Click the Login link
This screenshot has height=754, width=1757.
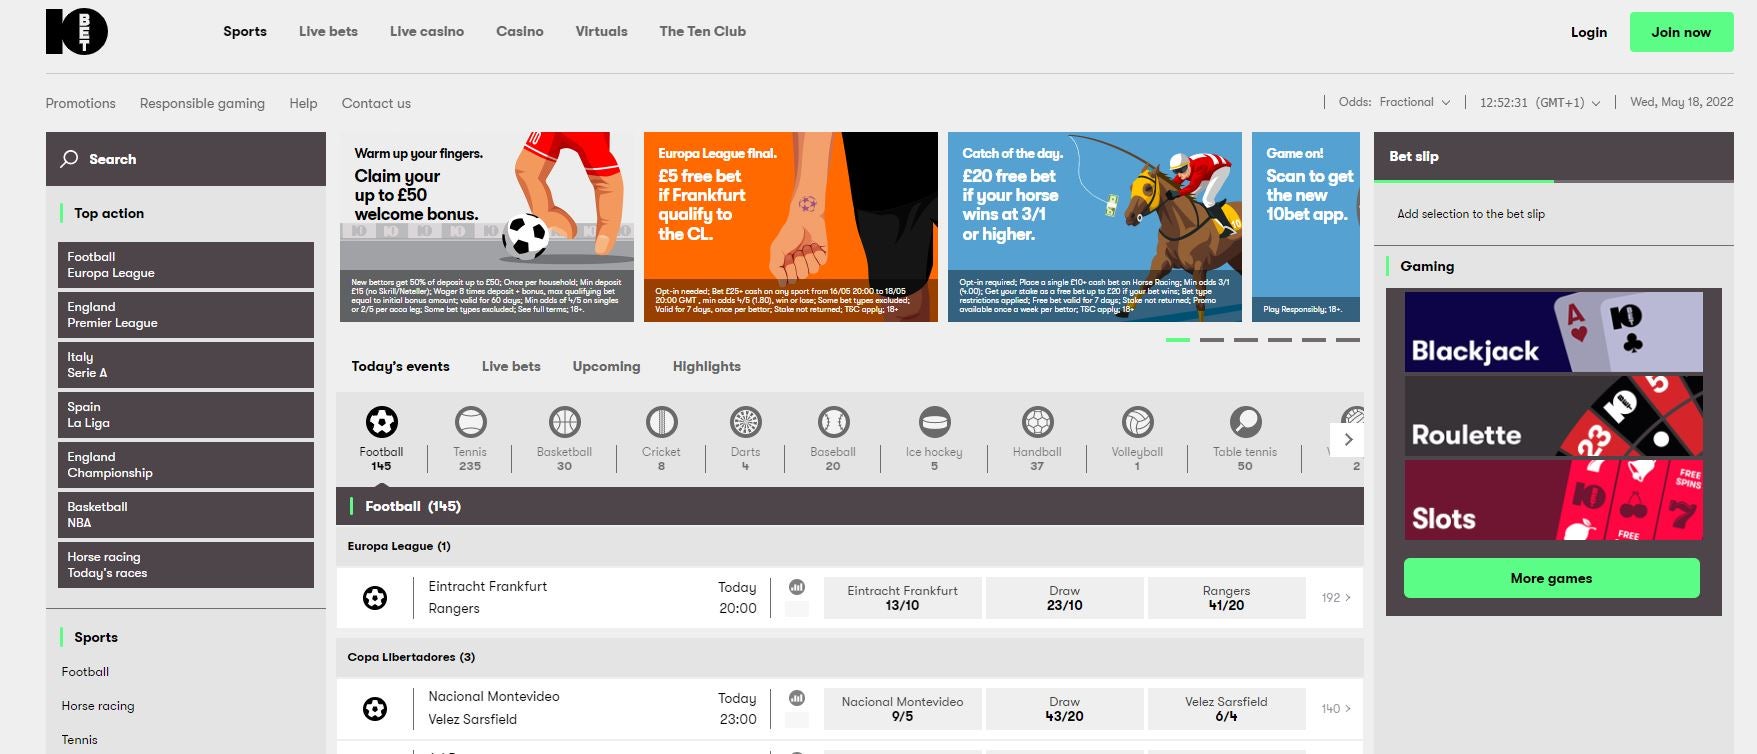(x=1589, y=32)
